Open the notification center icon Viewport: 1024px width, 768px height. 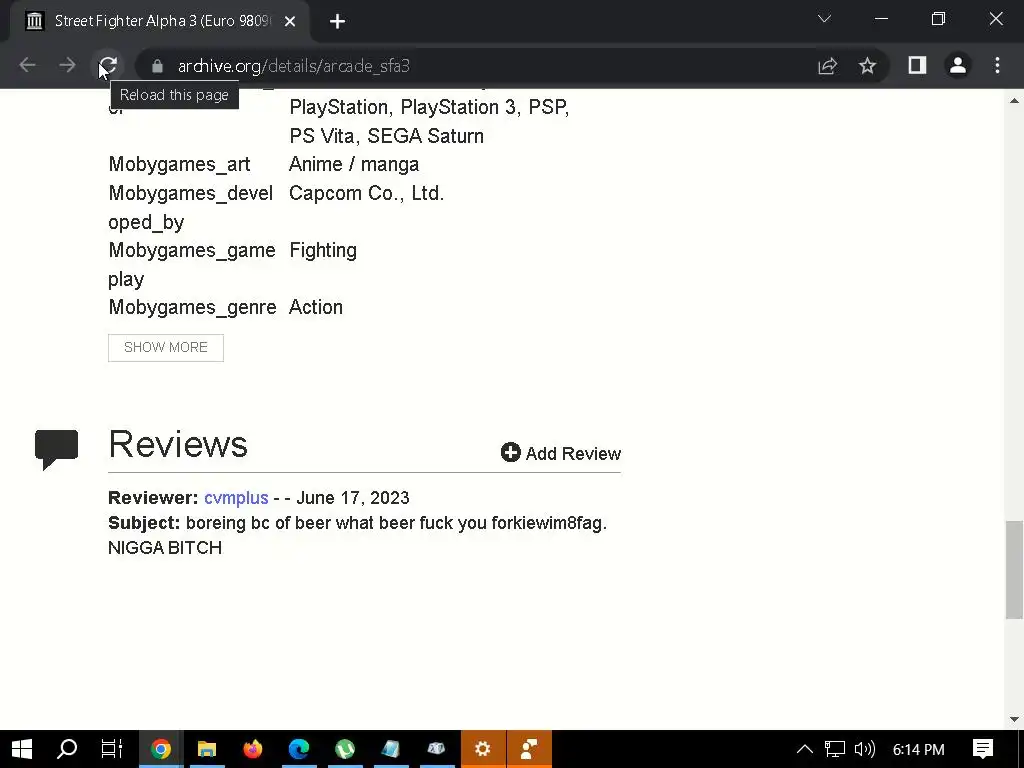pos(983,749)
